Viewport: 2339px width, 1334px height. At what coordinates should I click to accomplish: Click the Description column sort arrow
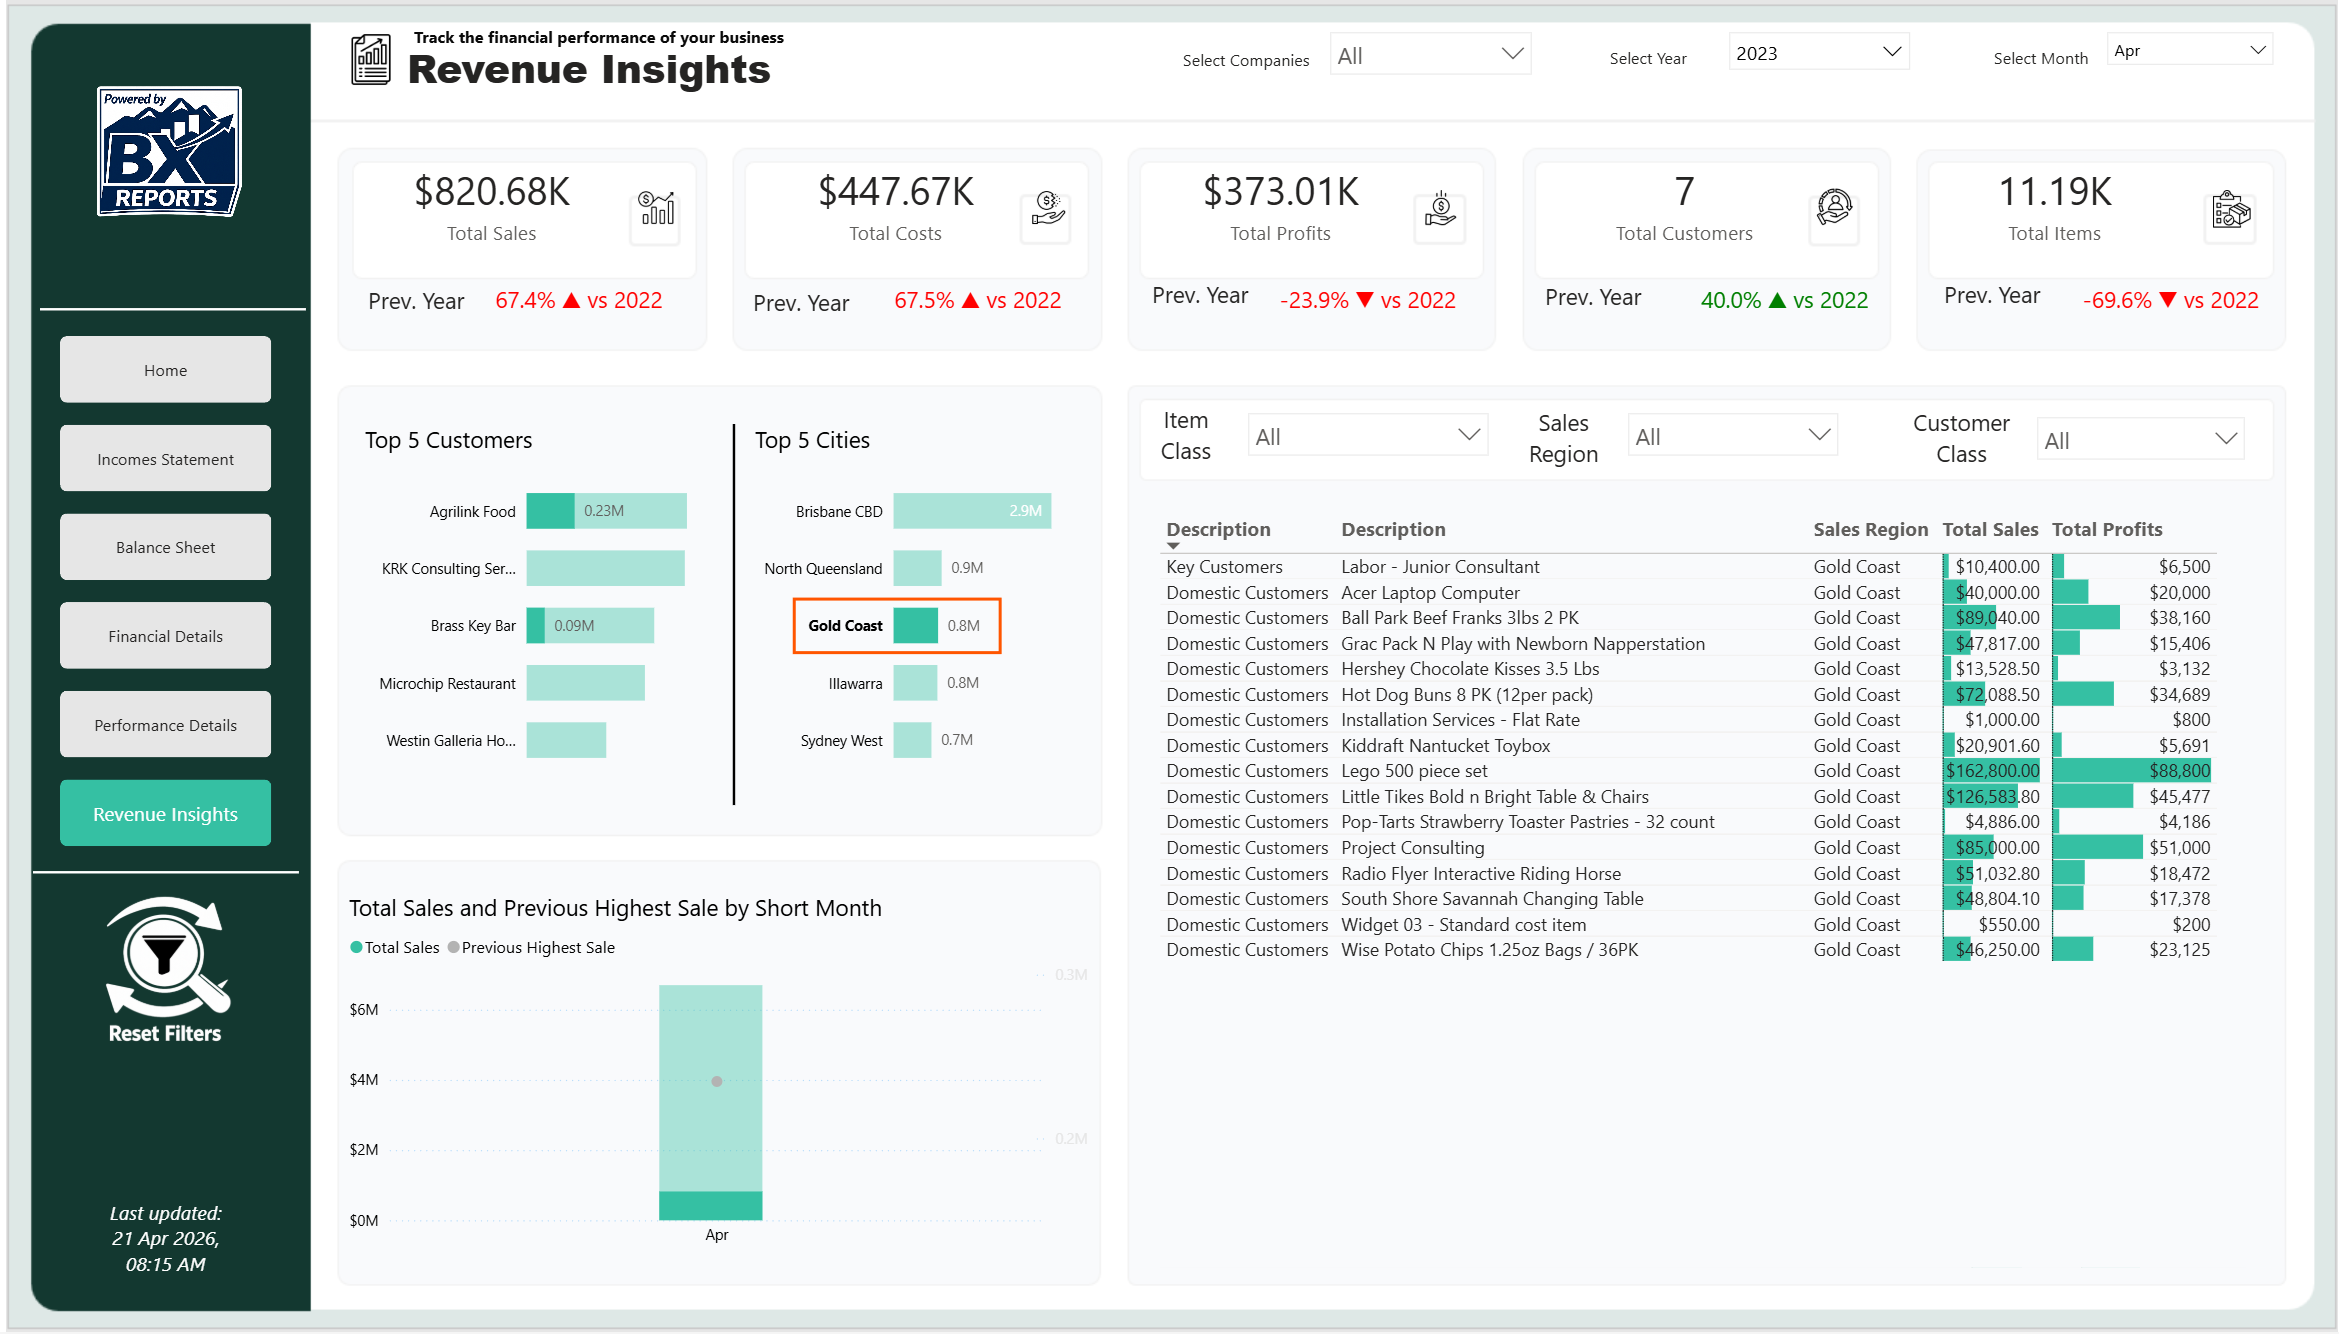[x=1173, y=546]
